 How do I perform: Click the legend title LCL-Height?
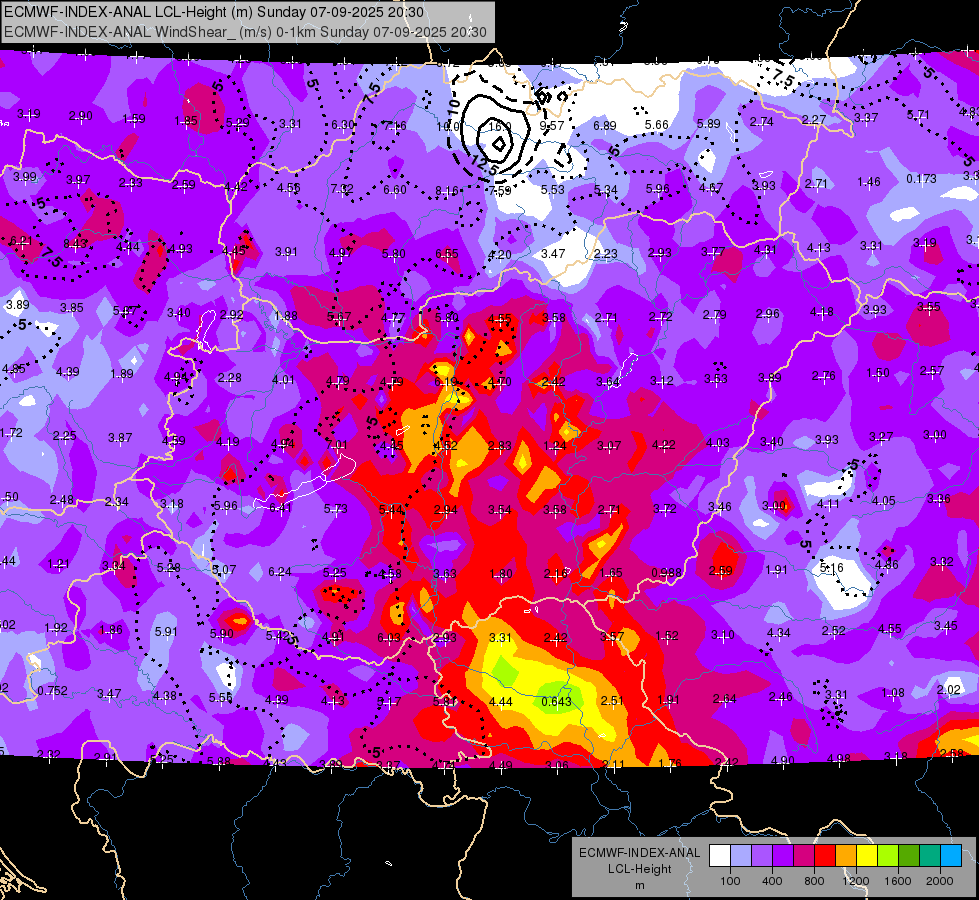tap(640, 869)
